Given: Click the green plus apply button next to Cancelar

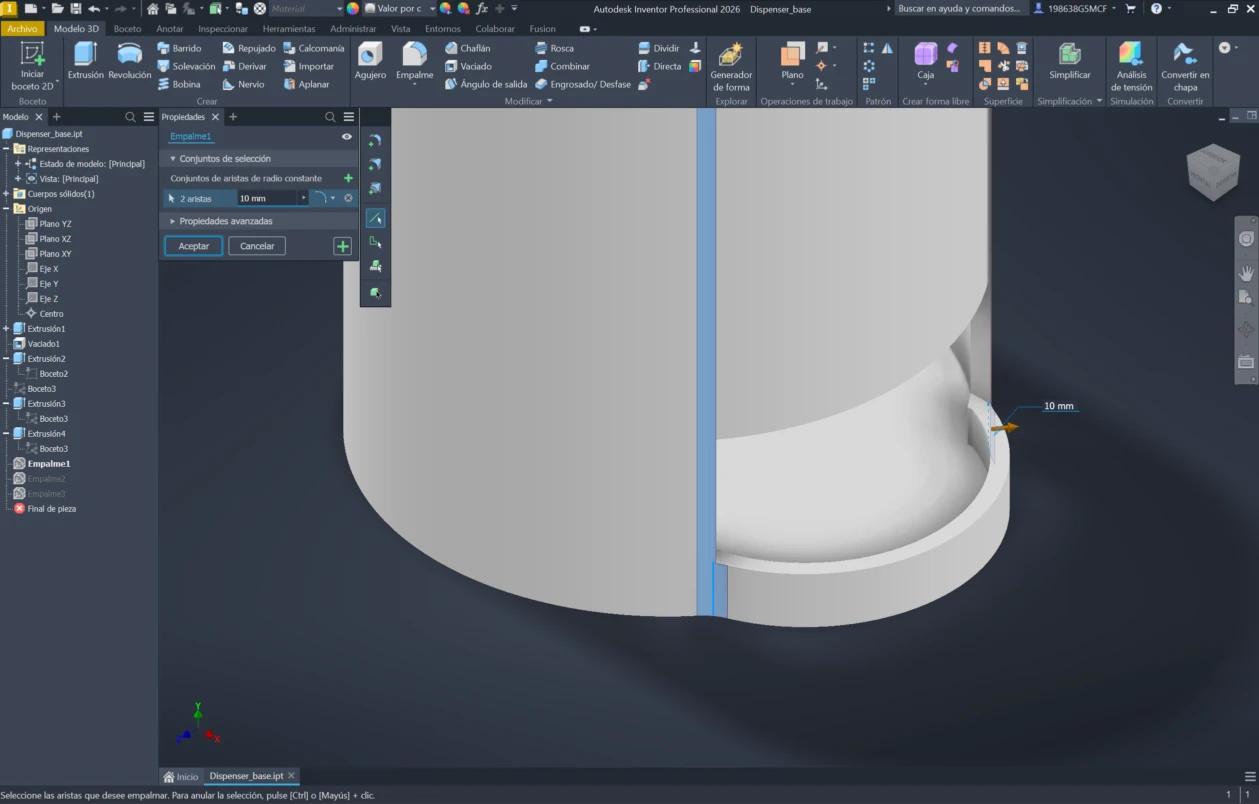Looking at the screenshot, I should coord(343,246).
